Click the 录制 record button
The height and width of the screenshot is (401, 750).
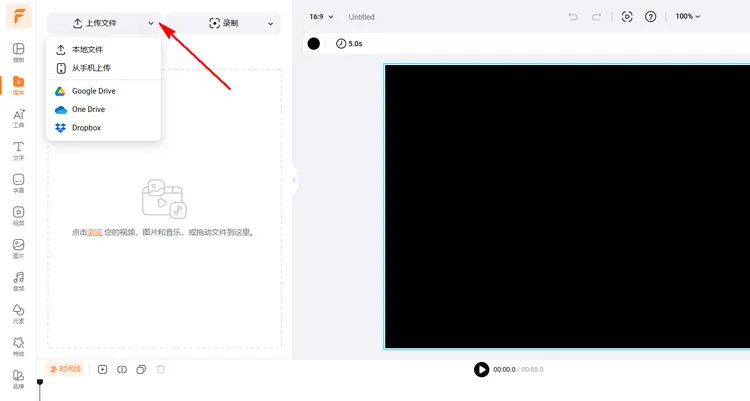(x=223, y=23)
